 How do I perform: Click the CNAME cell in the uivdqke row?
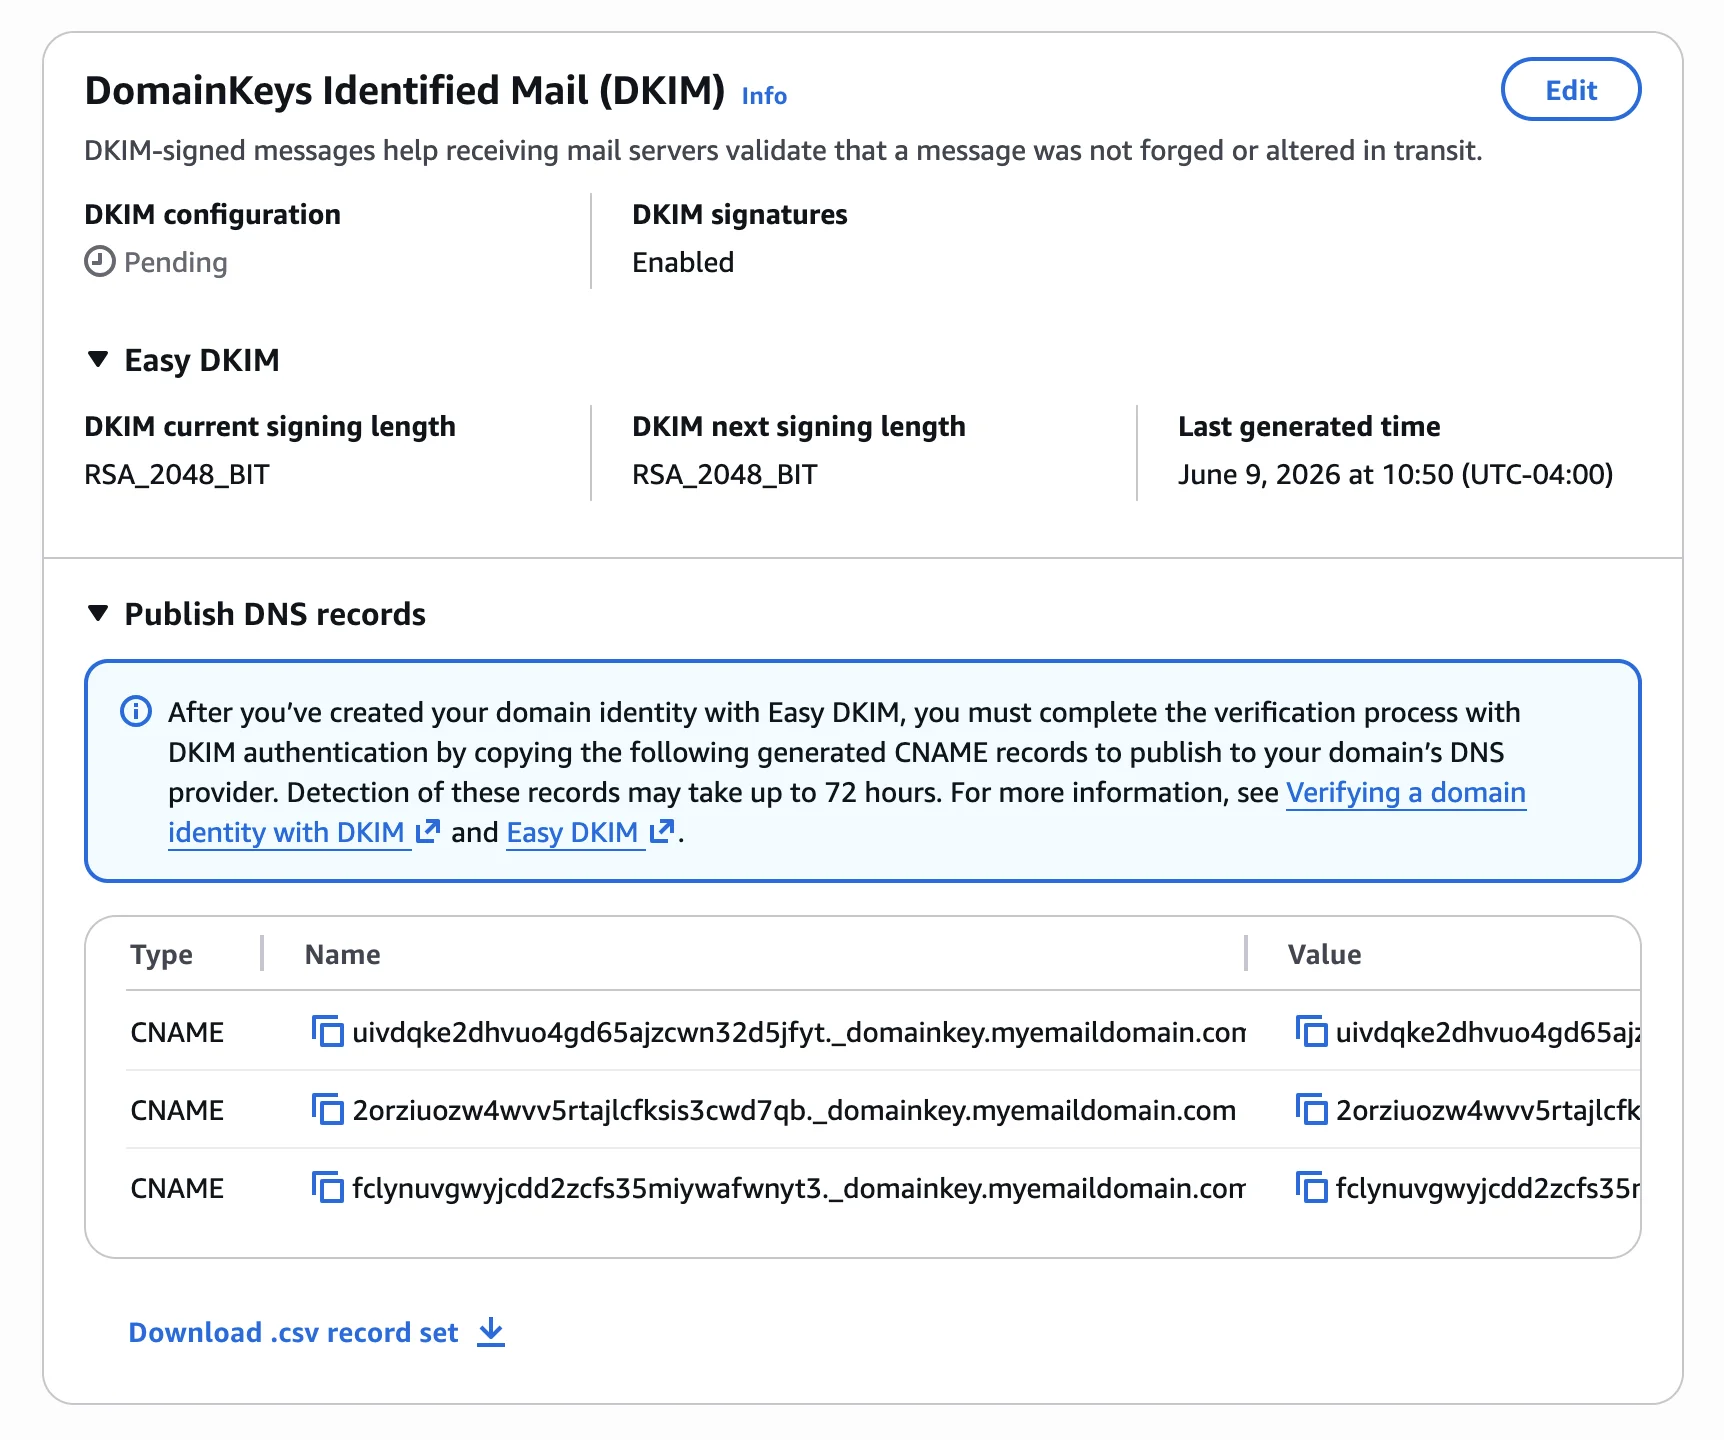click(177, 1032)
